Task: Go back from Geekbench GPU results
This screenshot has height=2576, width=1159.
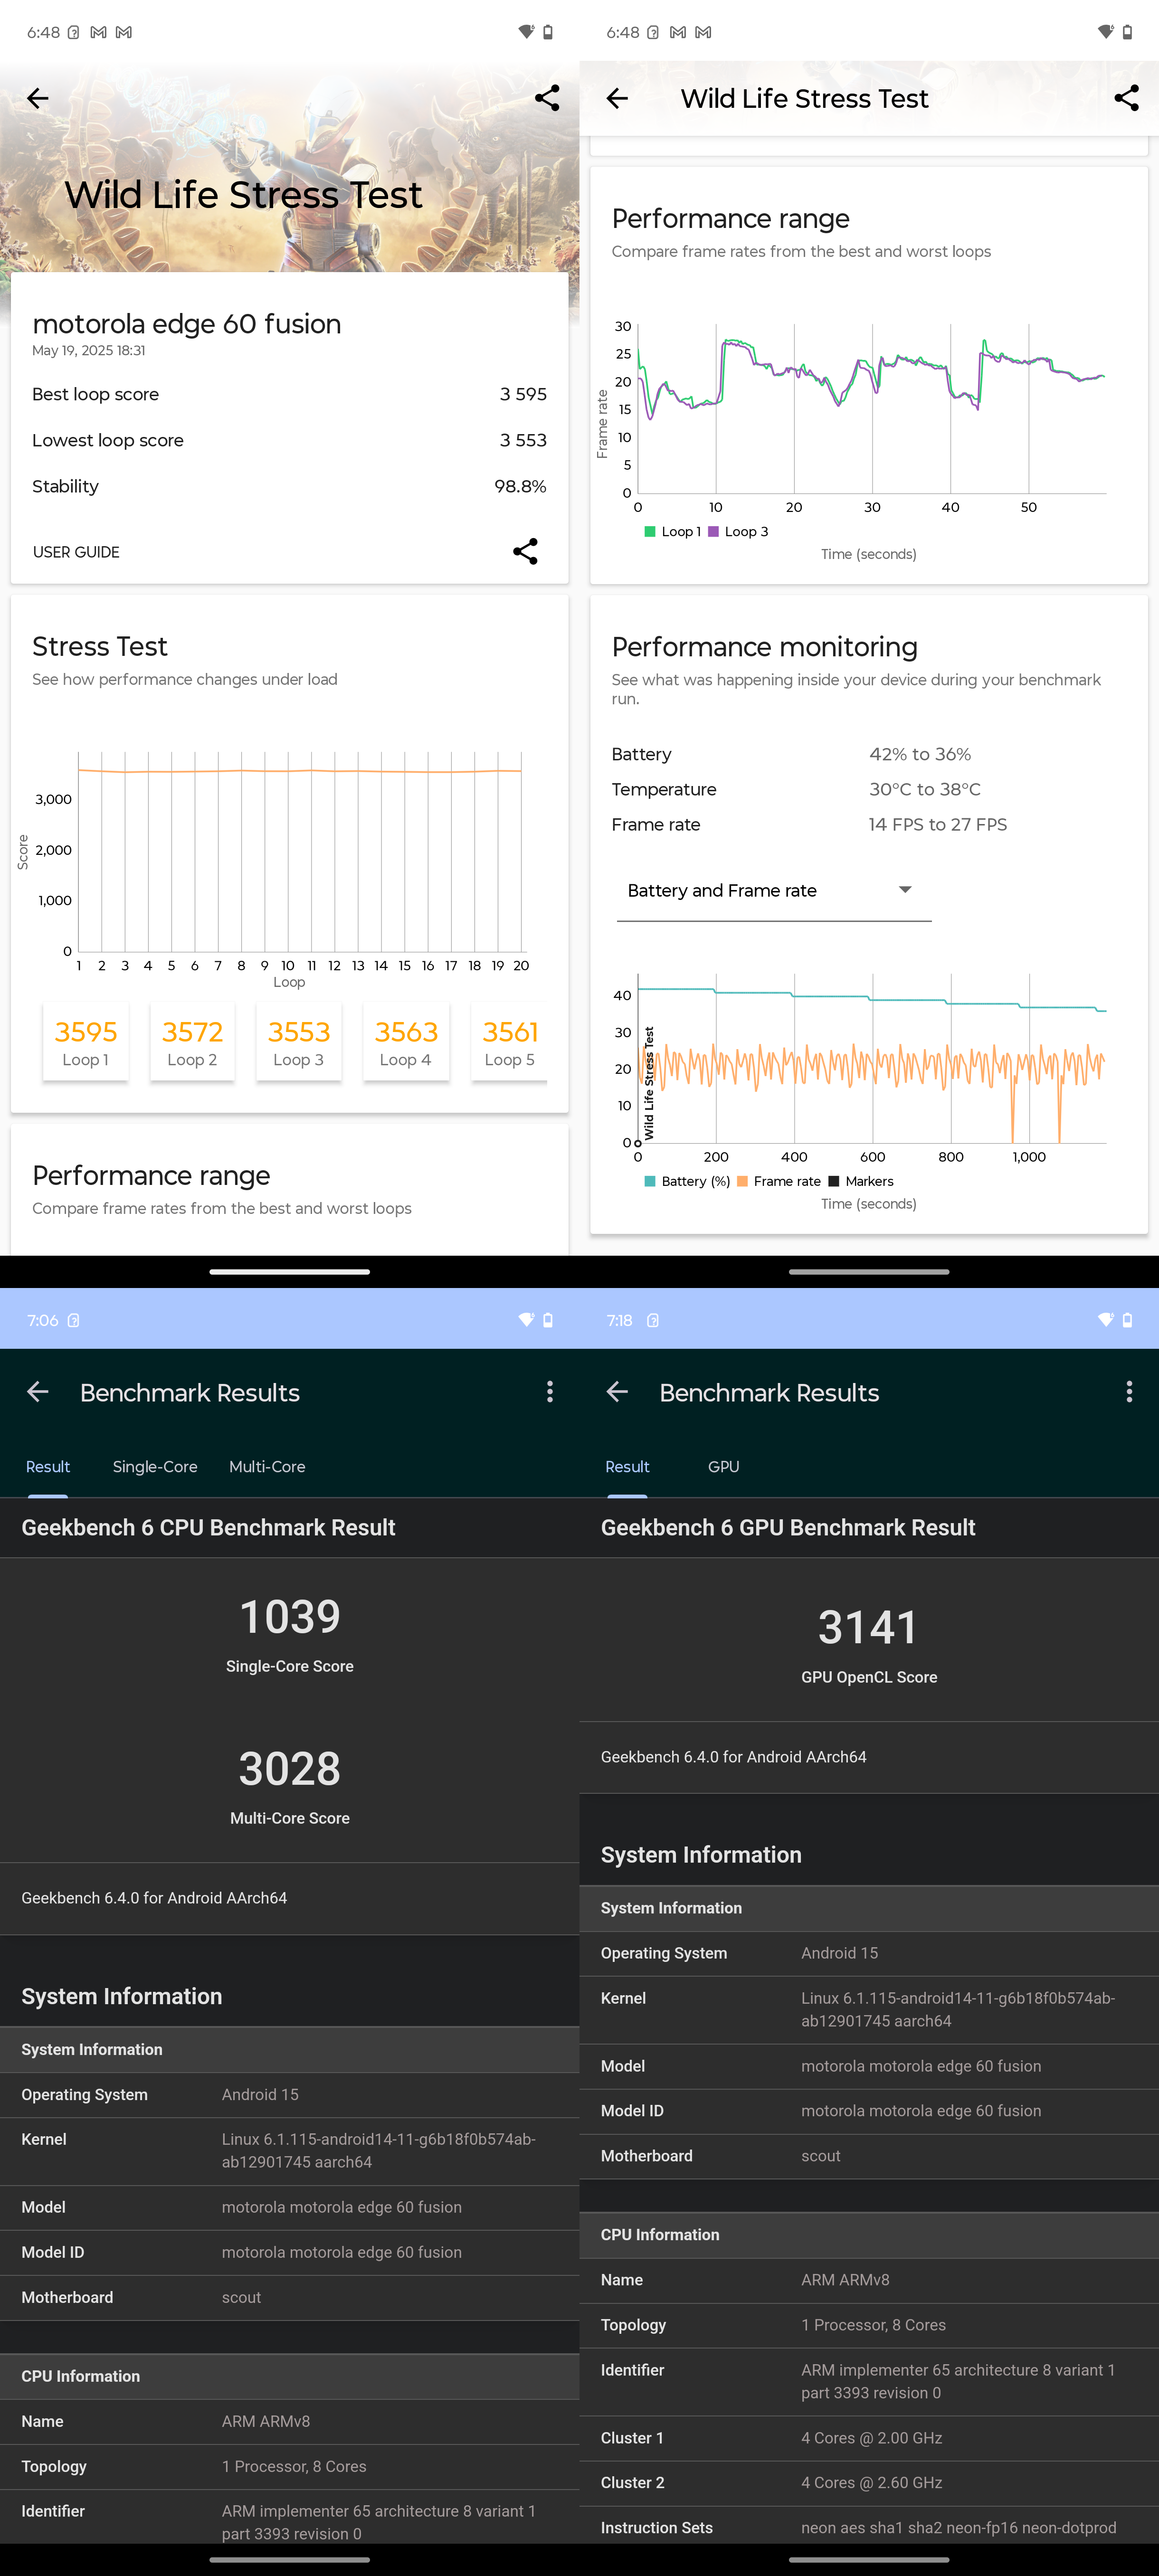Action: point(617,1391)
